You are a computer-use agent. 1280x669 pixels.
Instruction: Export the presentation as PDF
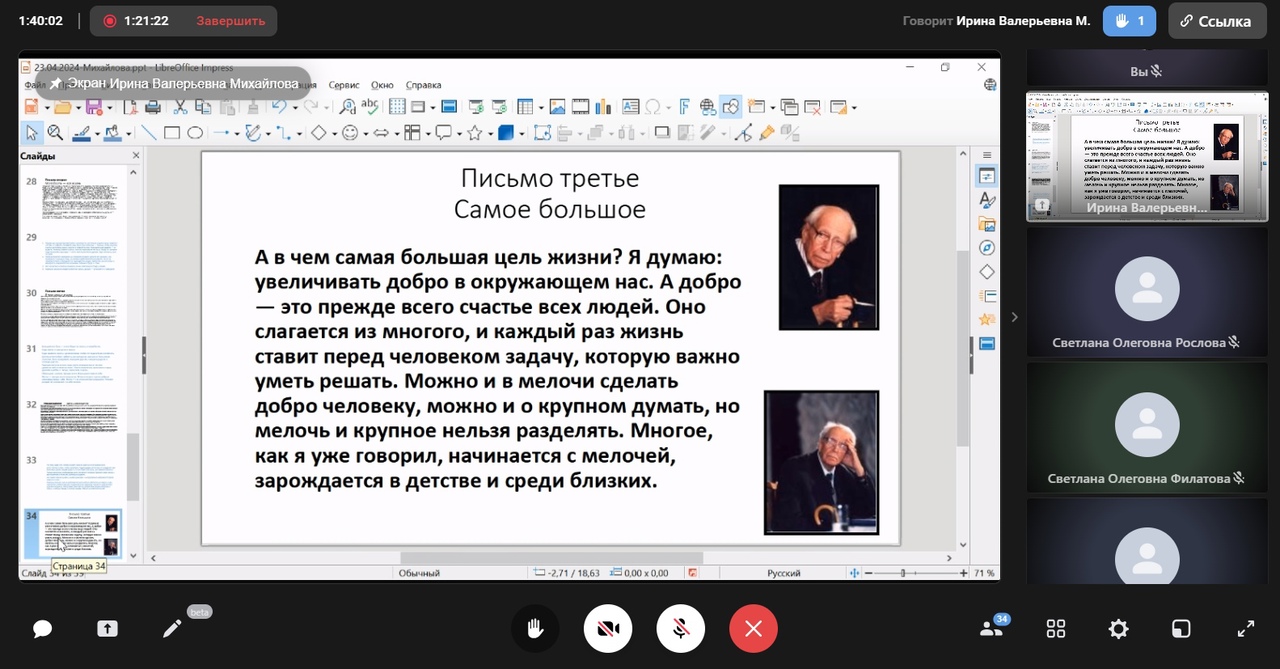pyautogui.click(x=130, y=107)
